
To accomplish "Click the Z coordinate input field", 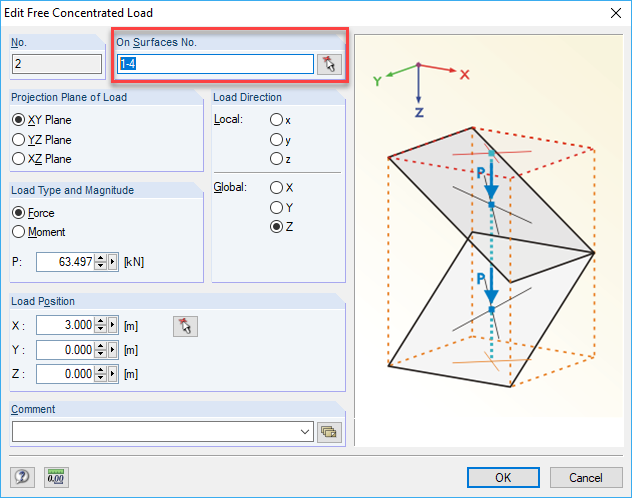I will [65, 374].
